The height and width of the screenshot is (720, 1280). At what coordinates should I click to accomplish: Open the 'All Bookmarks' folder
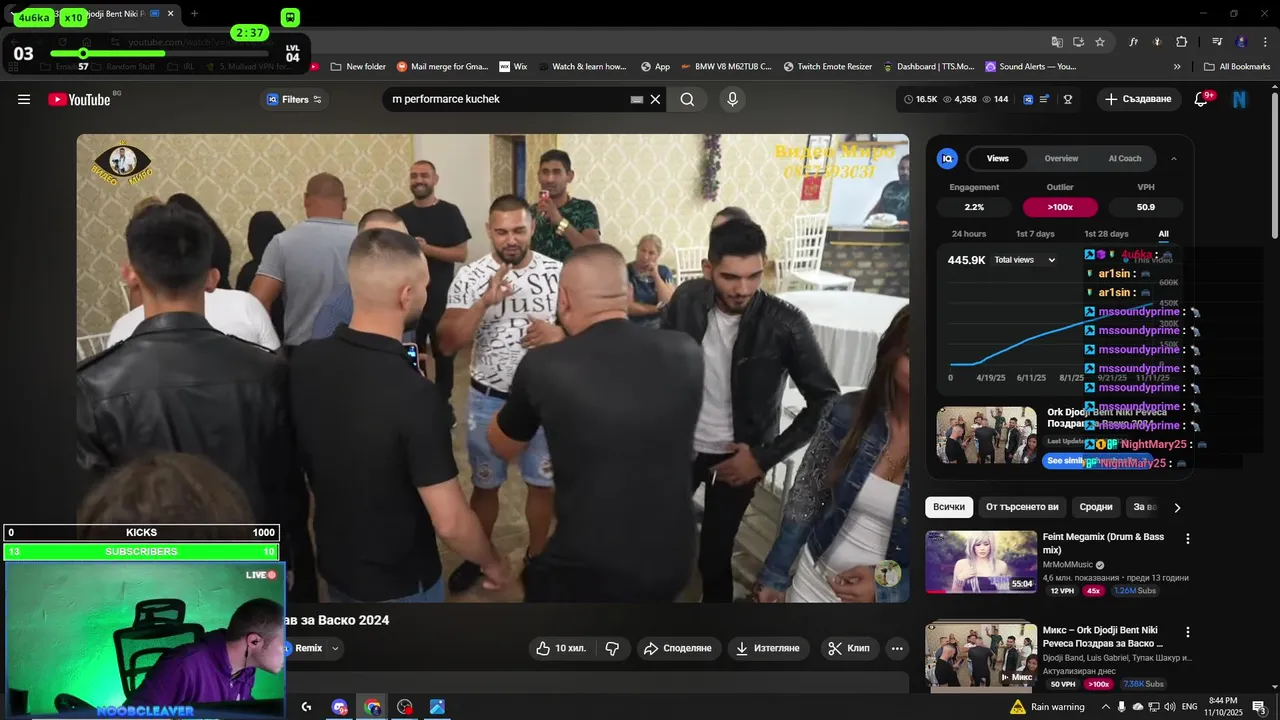pyautogui.click(x=1237, y=67)
